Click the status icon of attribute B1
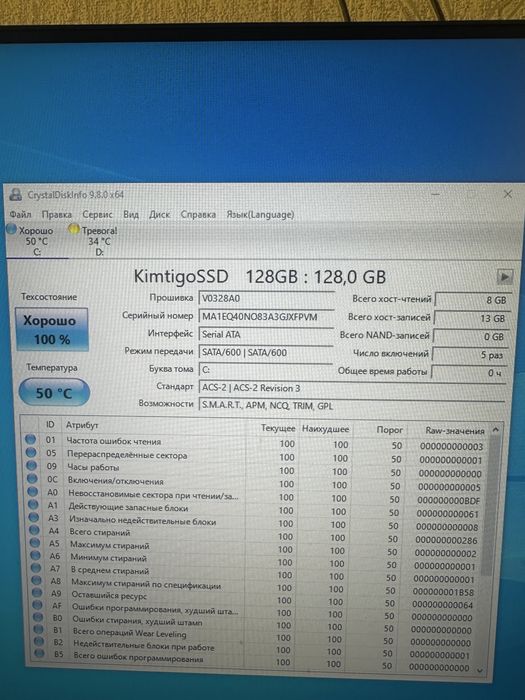This screenshot has height=700, width=525. pyautogui.click(x=38, y=629)
